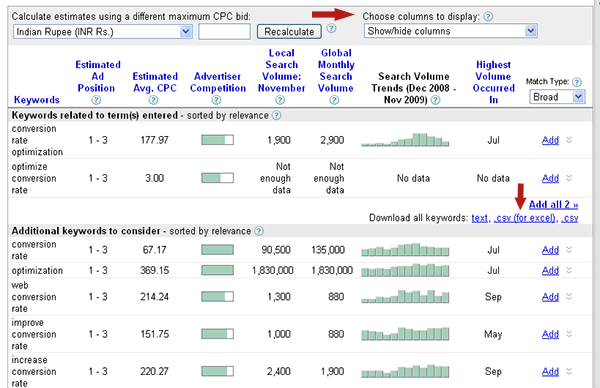Click trend chart for optimization keyword
Viewport: 600px width, 388px height.
tap(405, 270)
